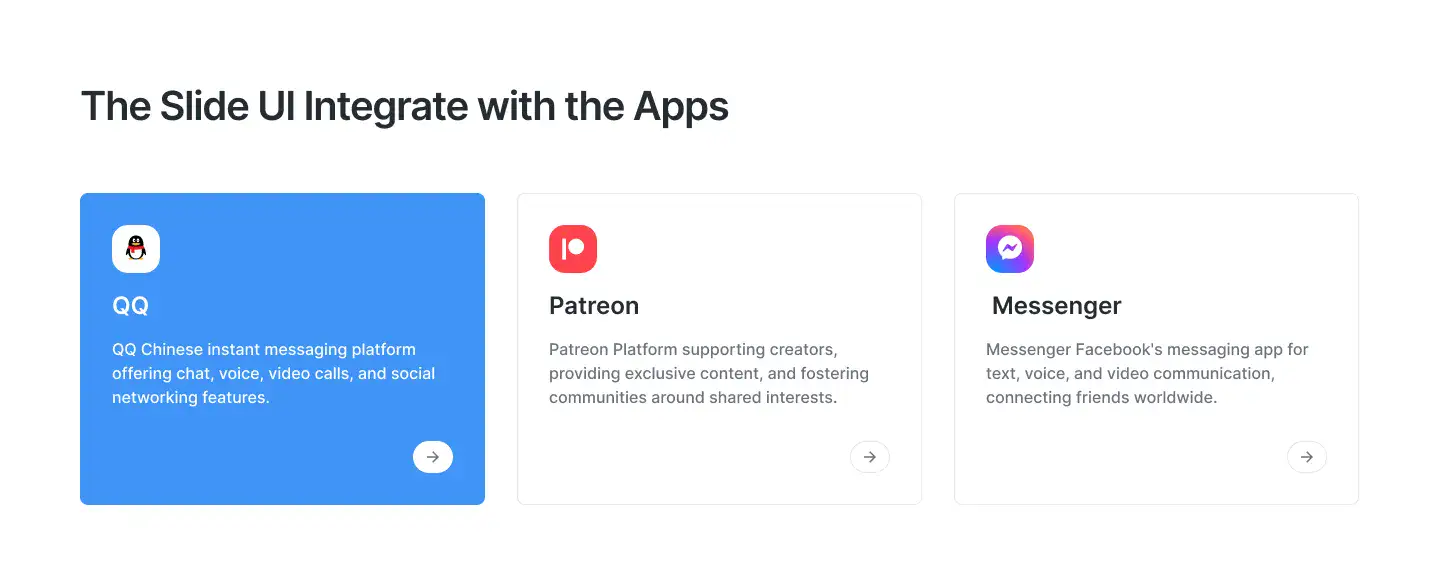Click 'text, voice, and video communication' line
This screenshot has width=1440, height=585.
1130,374
